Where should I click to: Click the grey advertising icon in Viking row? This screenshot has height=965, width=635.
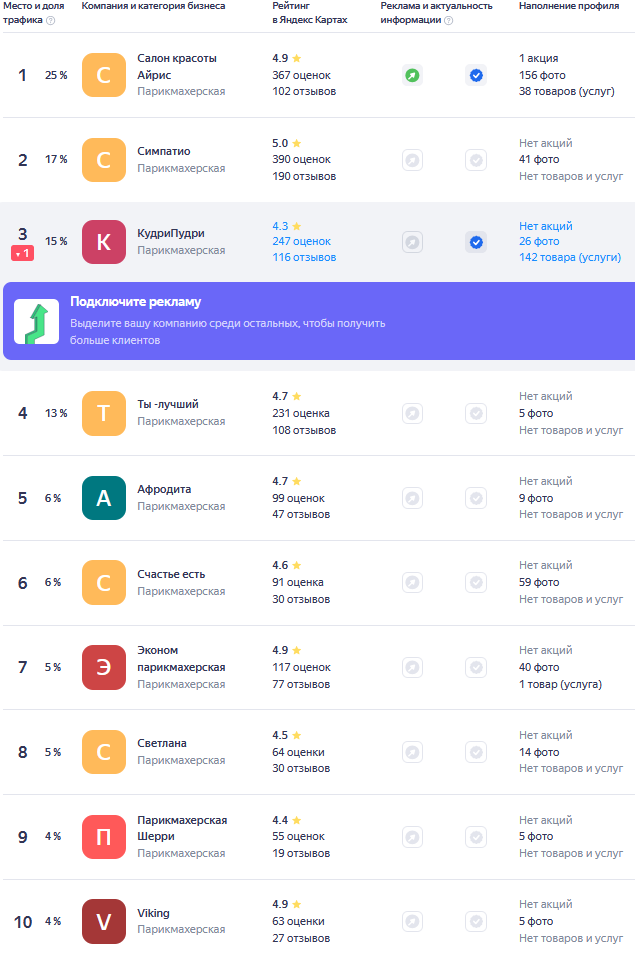click(412, 921)
